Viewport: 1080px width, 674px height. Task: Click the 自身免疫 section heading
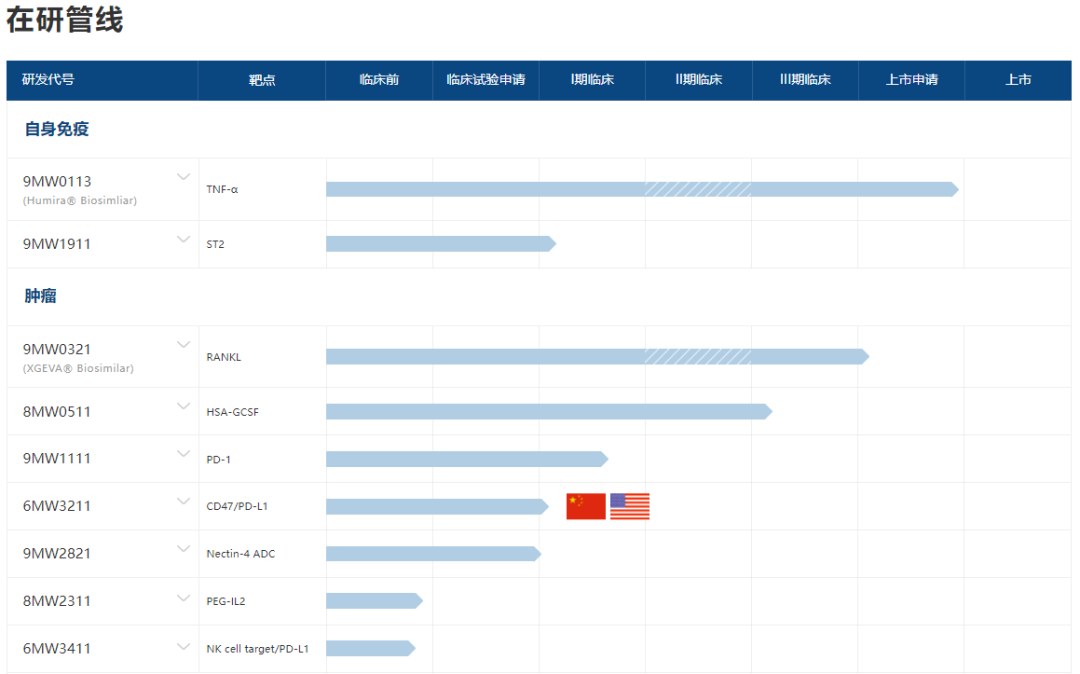tap(57, 129)
